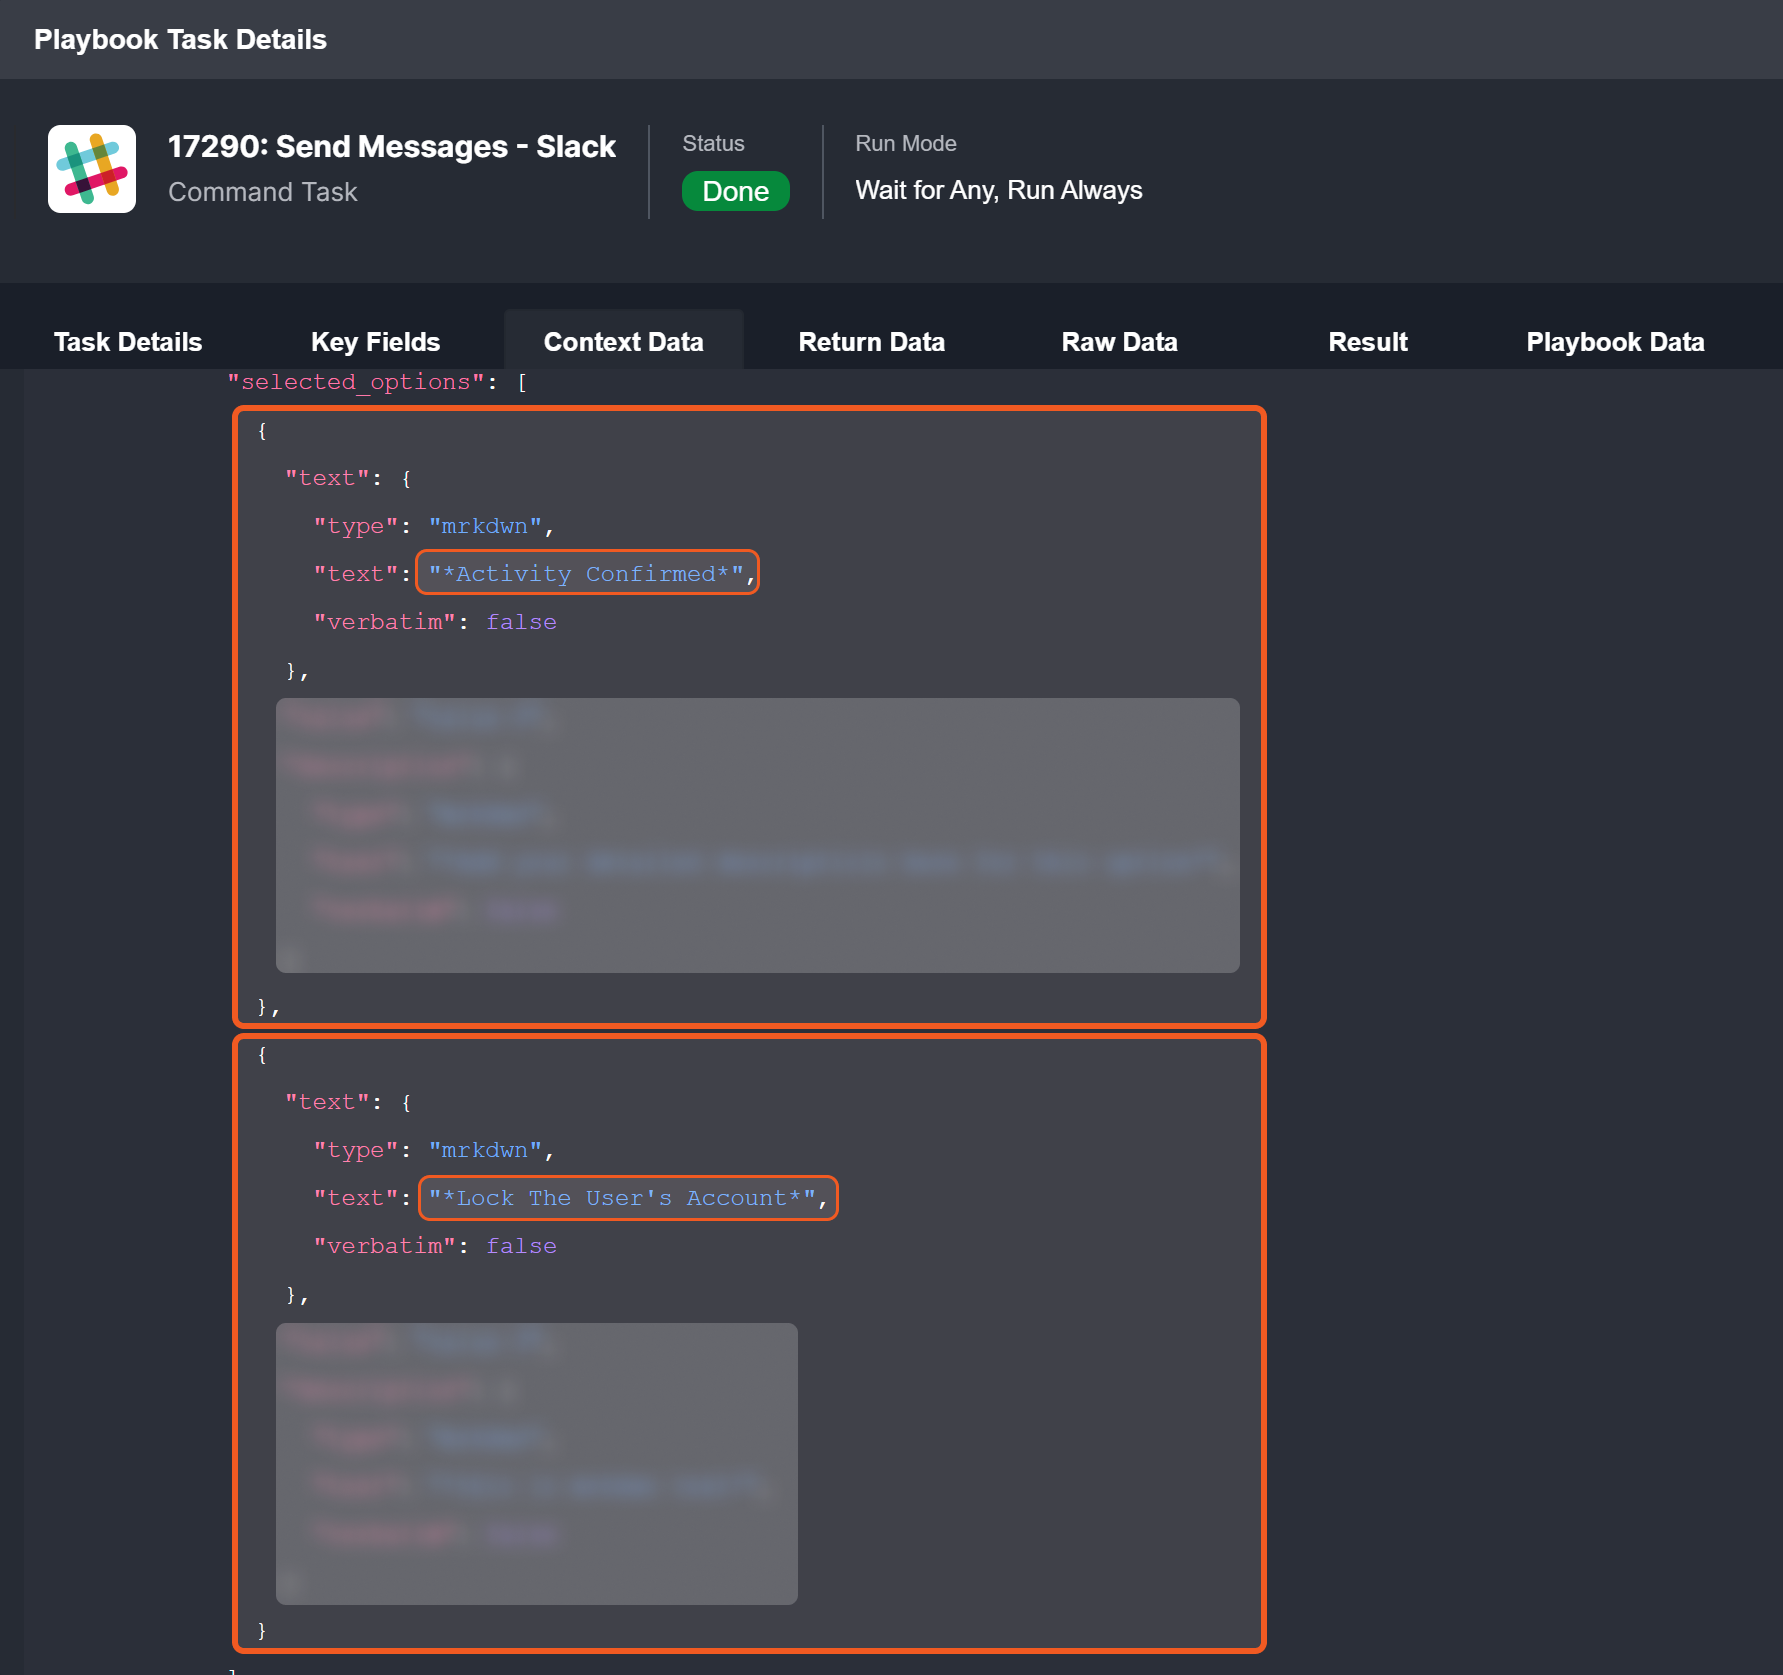Click the 'Wait for Any, Run Always' text
The image size is (1783, 1675).
(998, 190)
